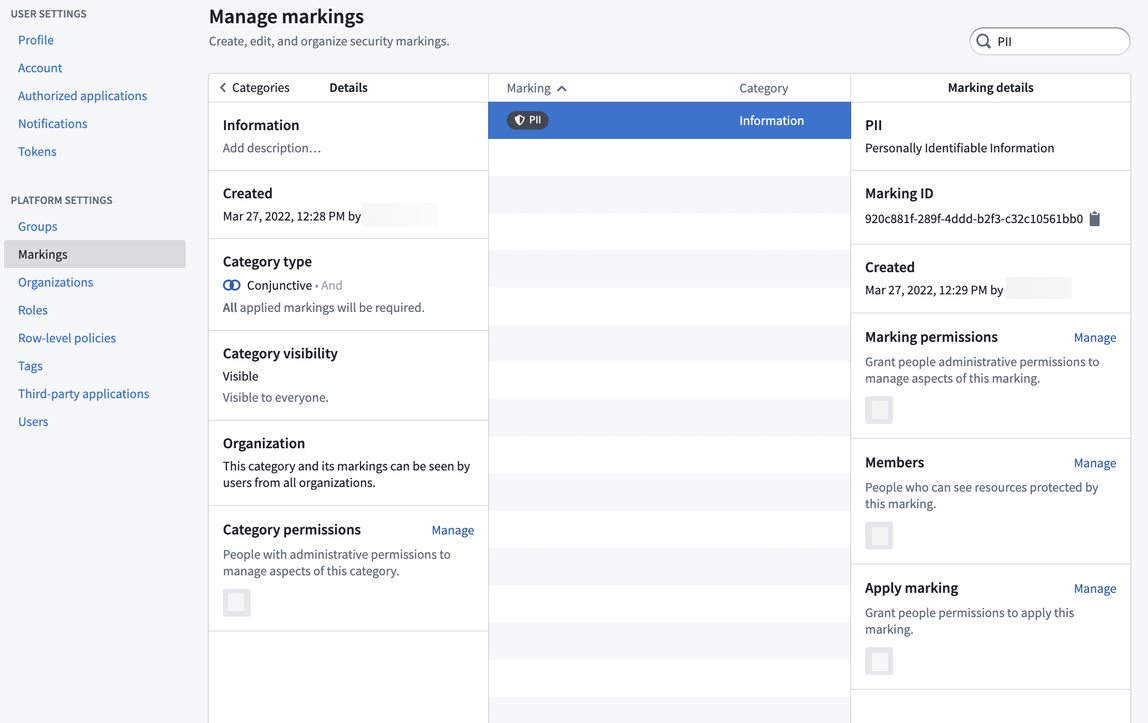
Task: Go to Third-party applications
Action: (83, 394)
